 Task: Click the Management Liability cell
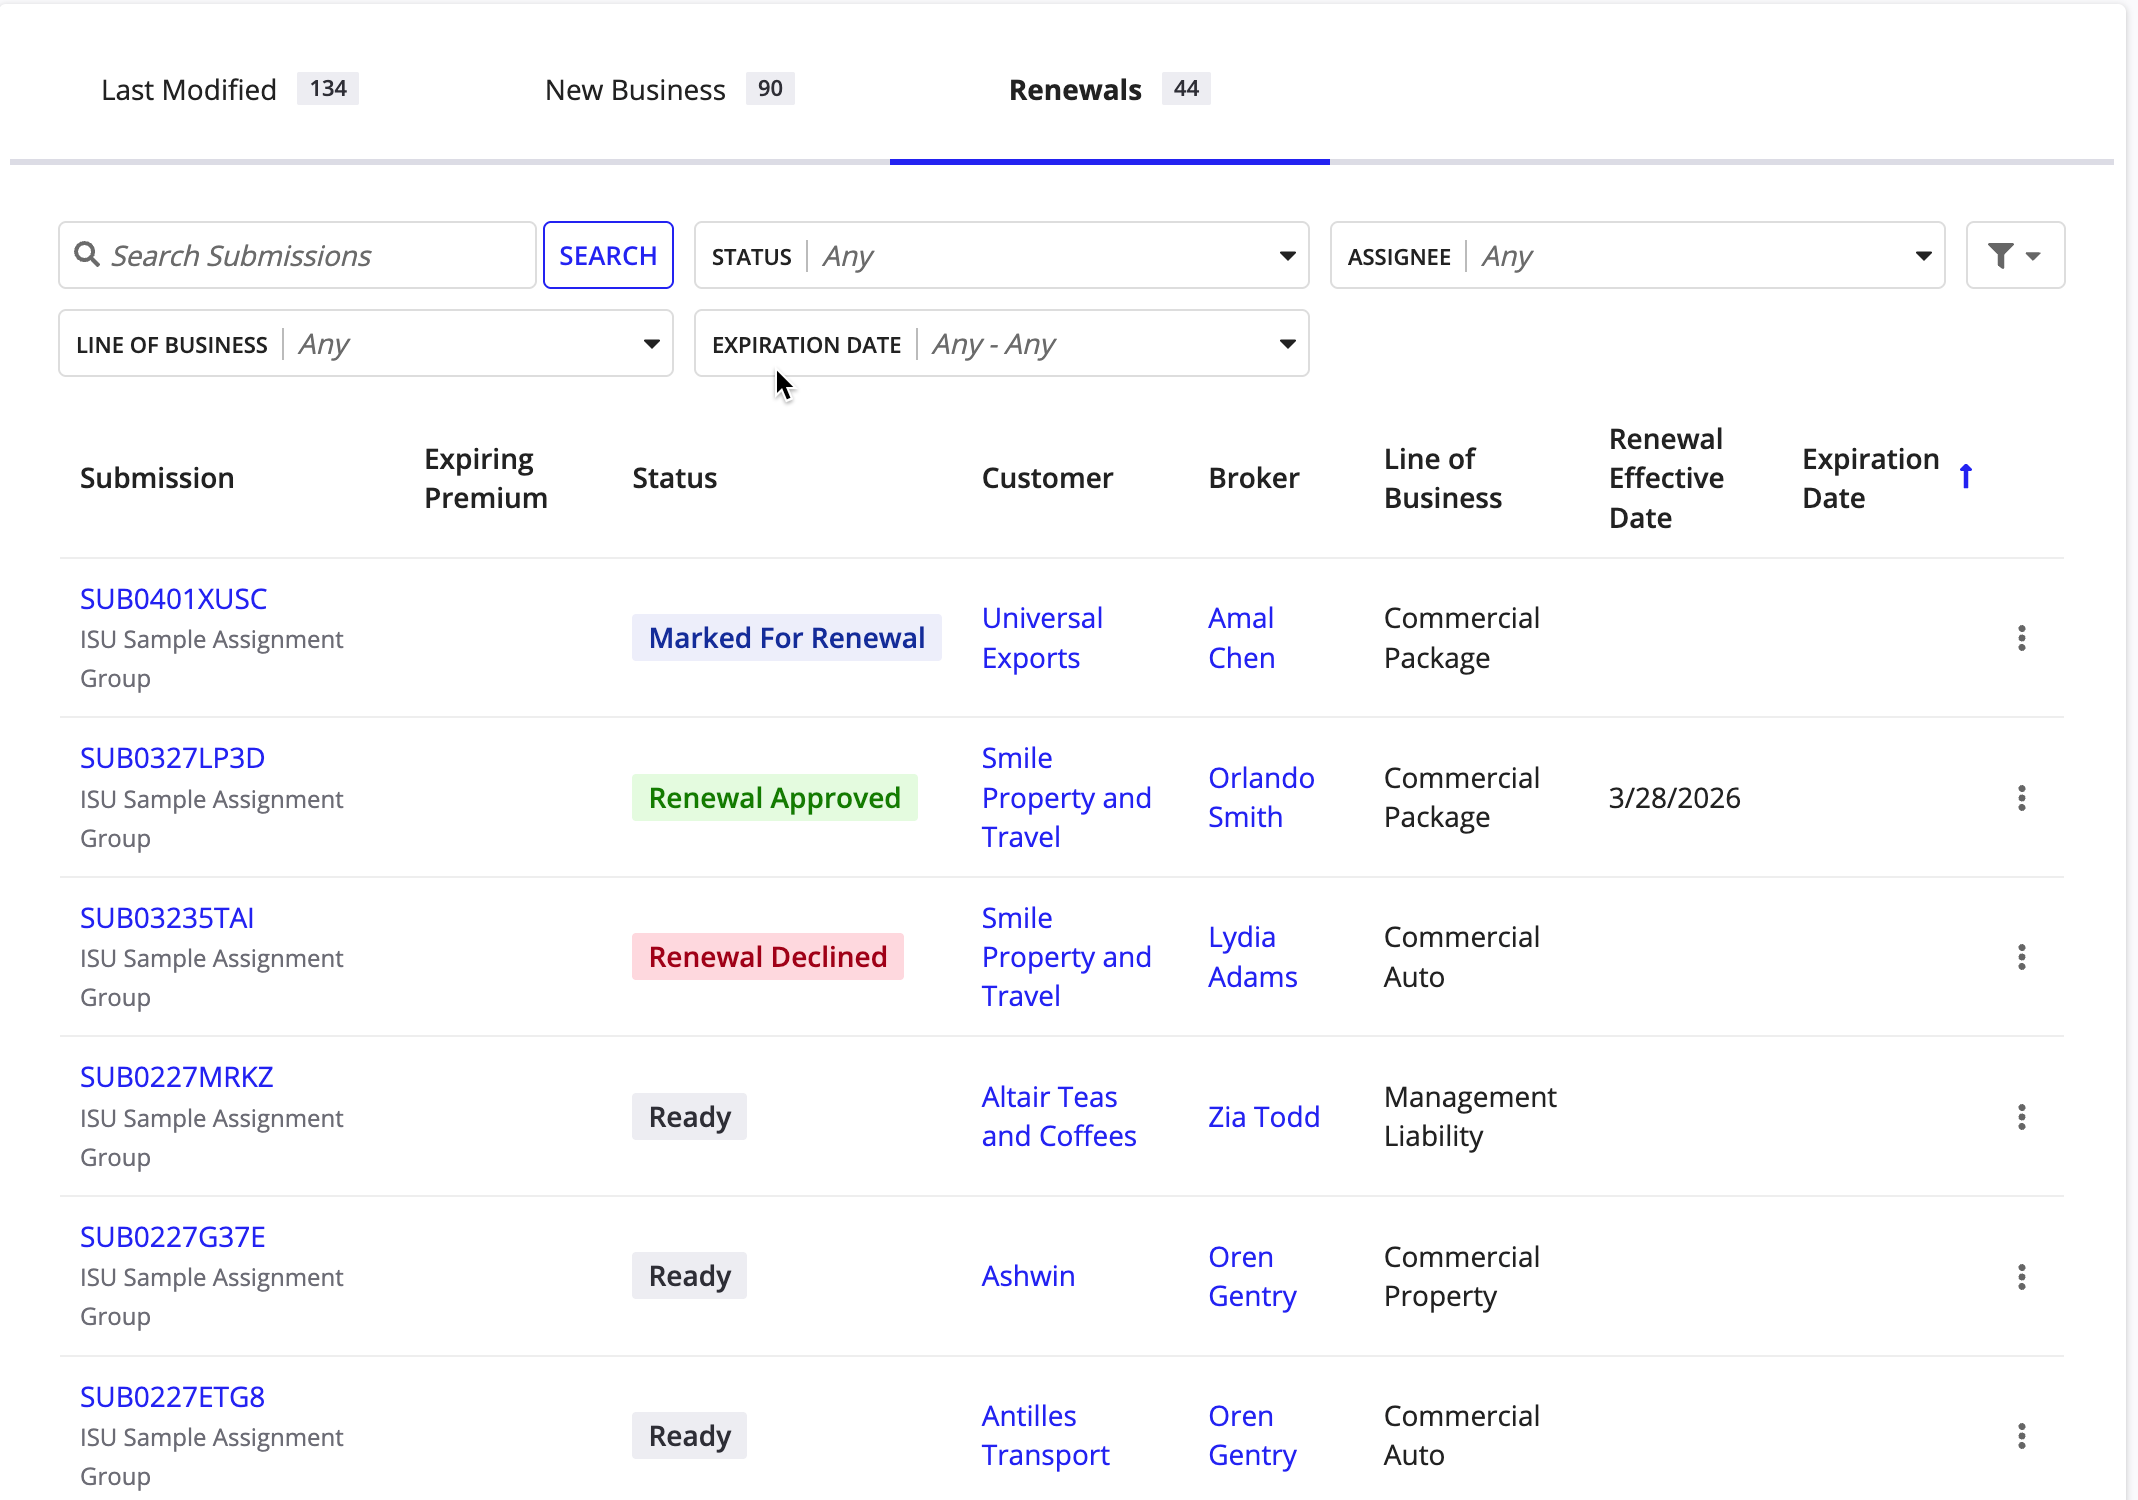[1470, 1117]
